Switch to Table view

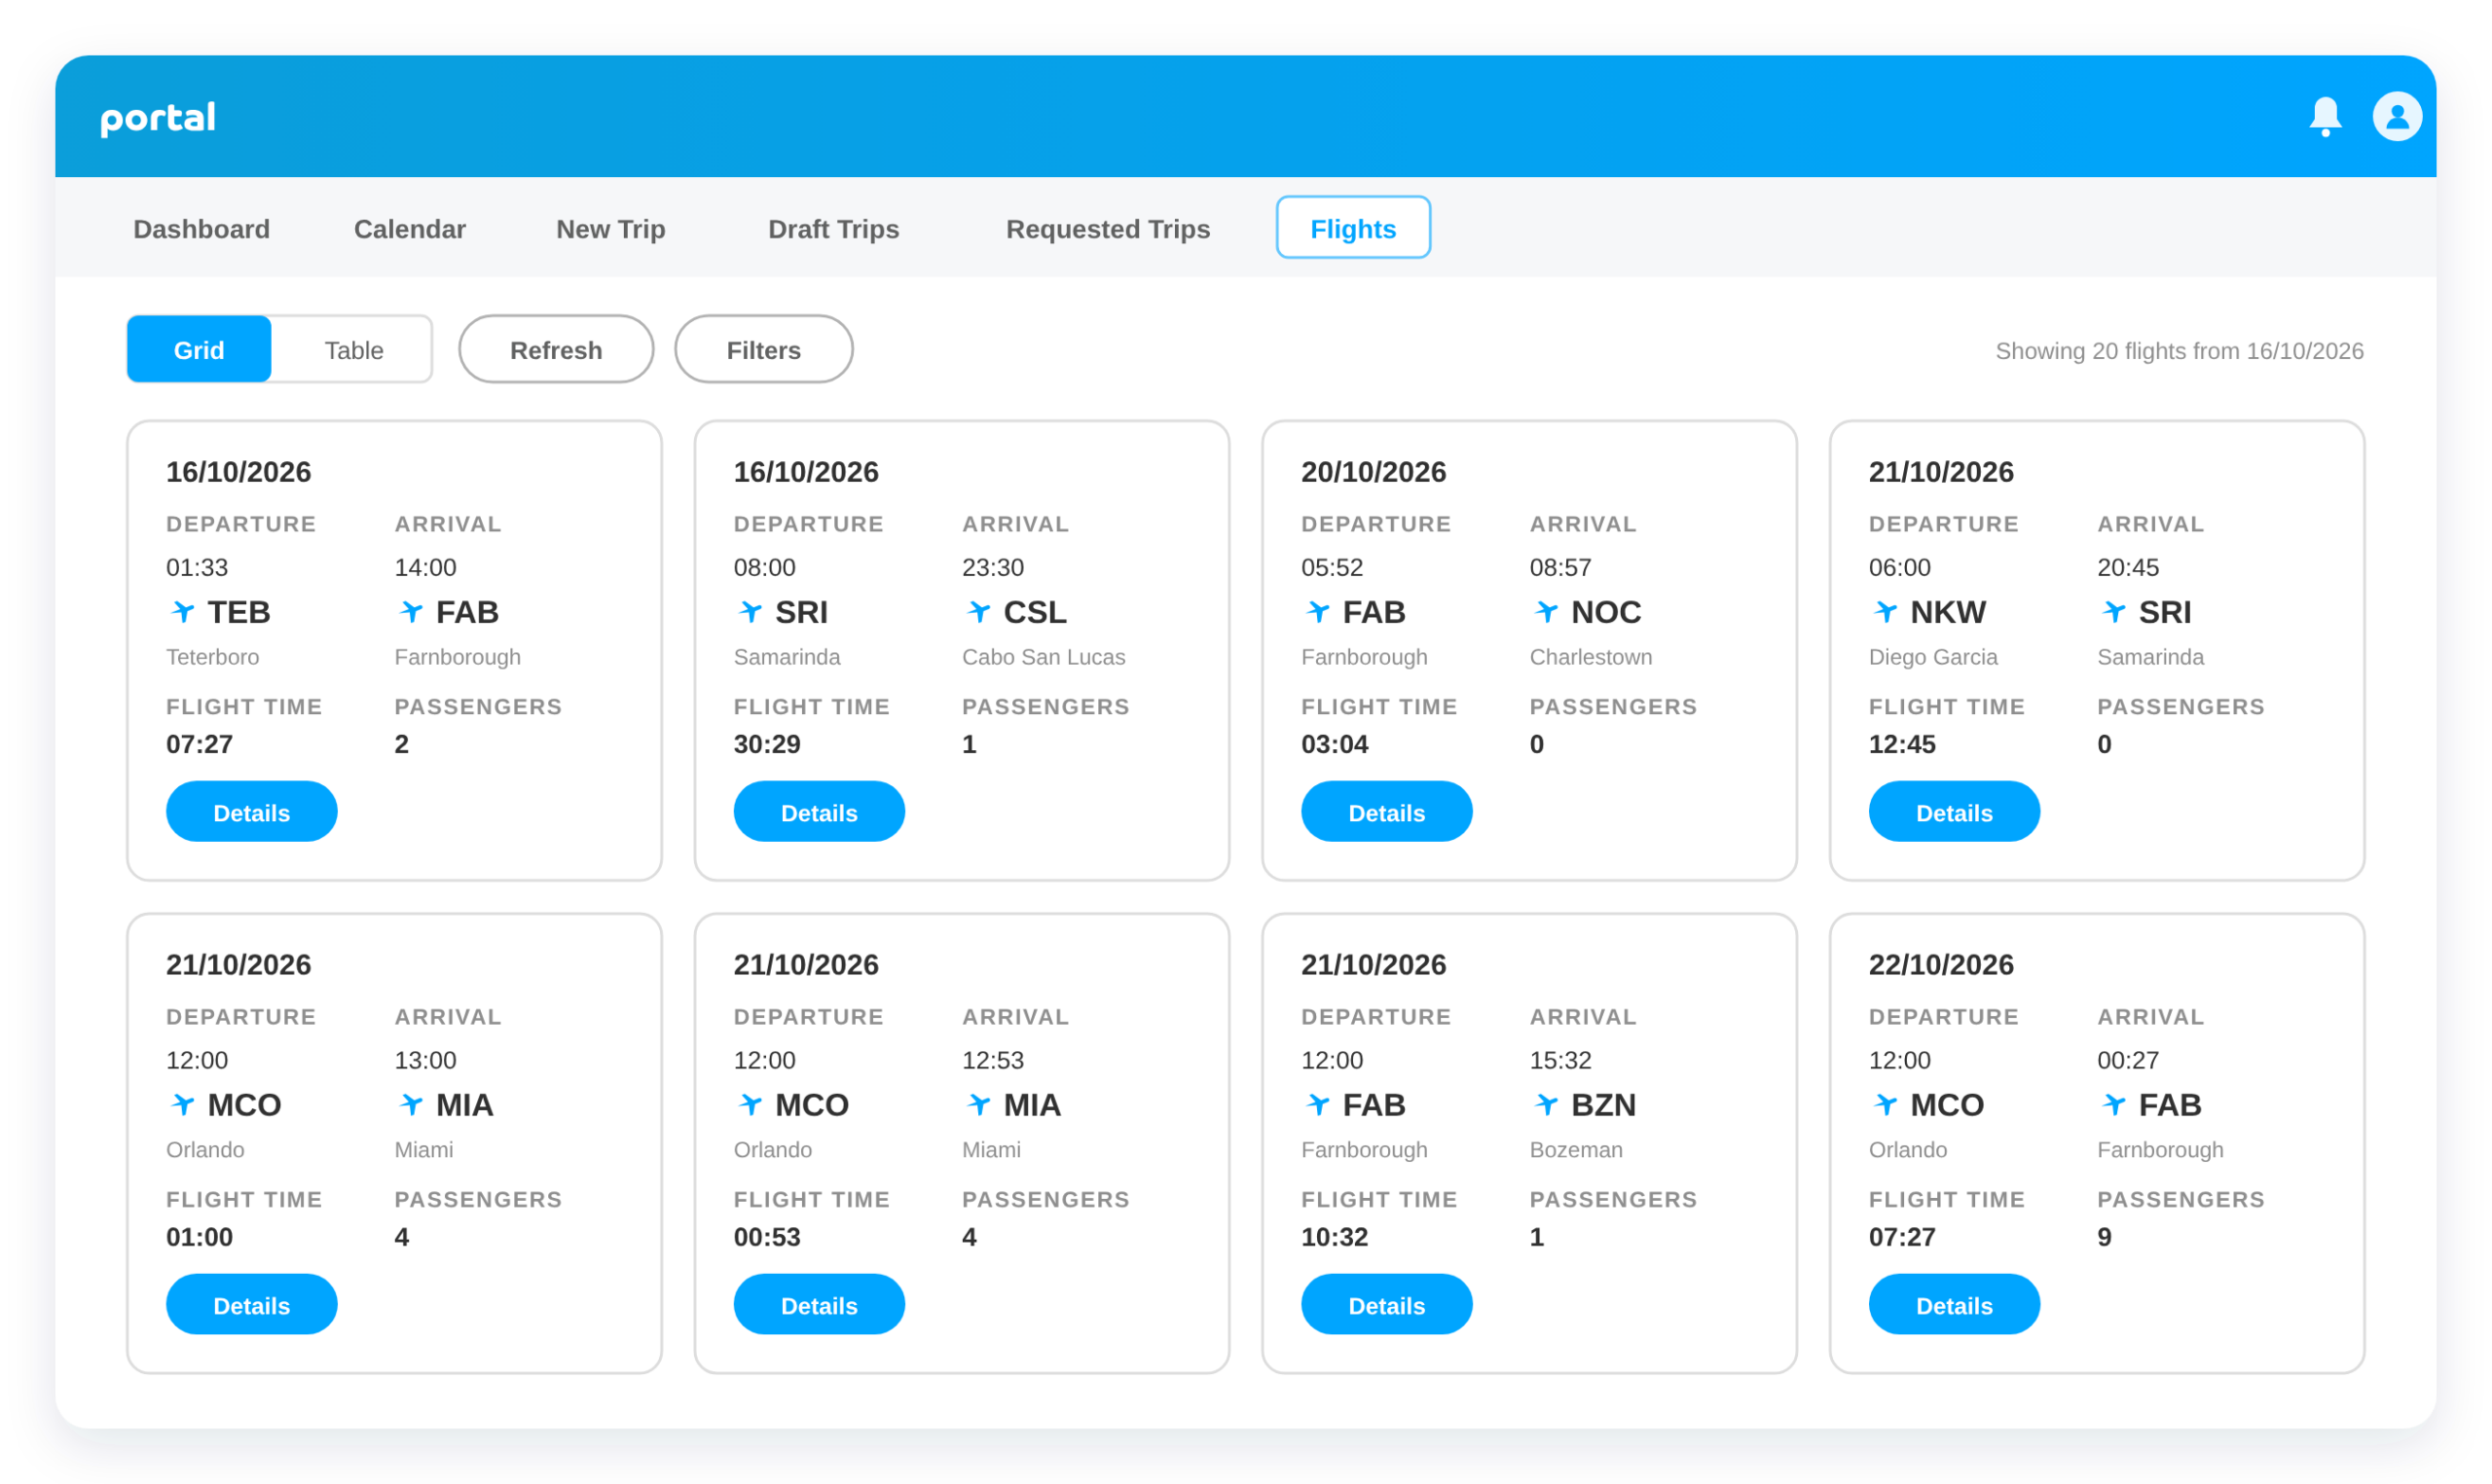pos(353,350)
